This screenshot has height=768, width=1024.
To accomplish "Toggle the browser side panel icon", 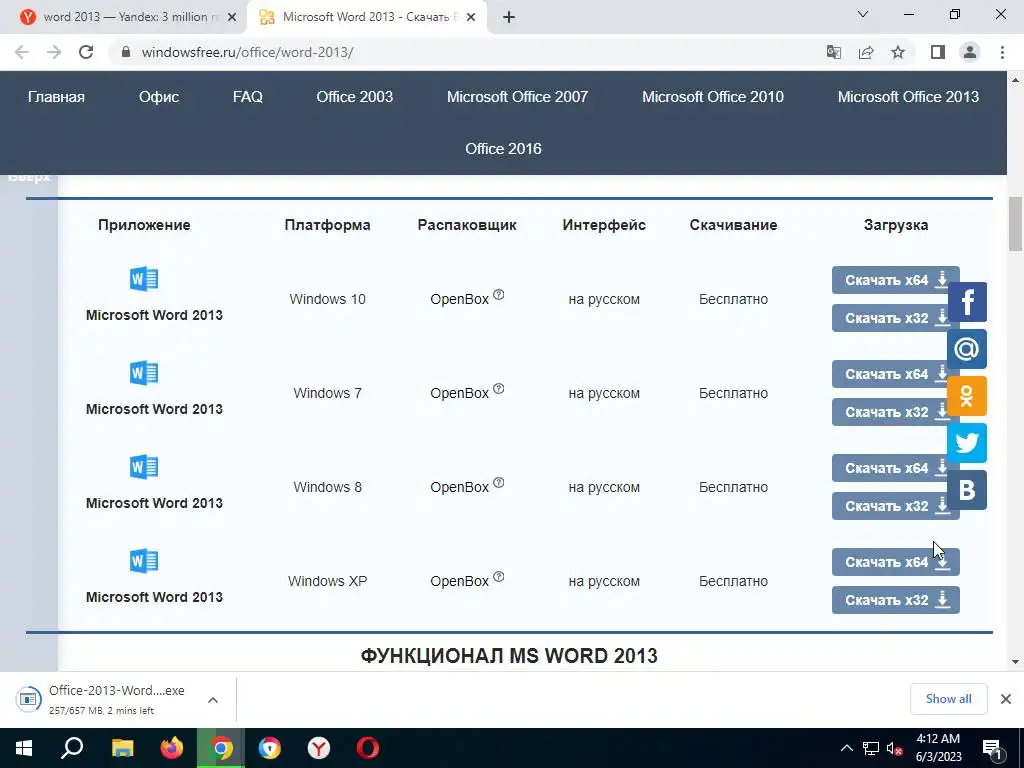I will coord(938,52).
